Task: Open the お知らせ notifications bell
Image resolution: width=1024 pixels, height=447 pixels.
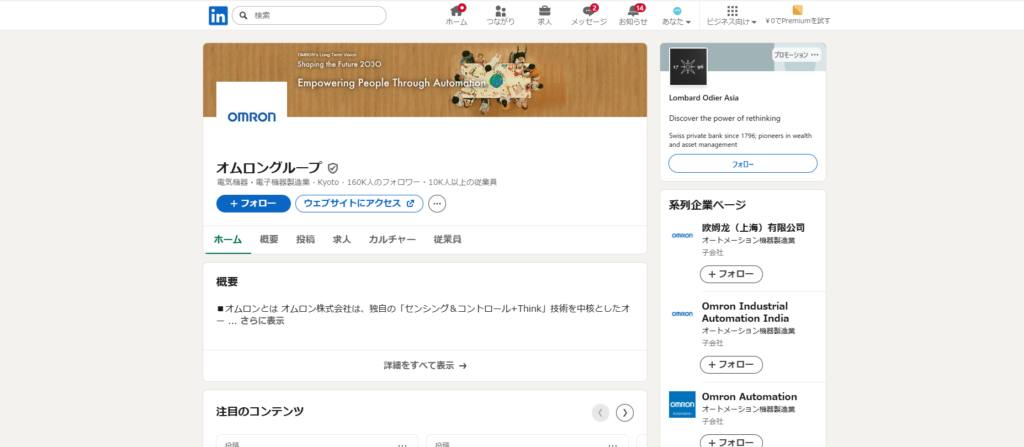Action: click(x=632, y=11)
